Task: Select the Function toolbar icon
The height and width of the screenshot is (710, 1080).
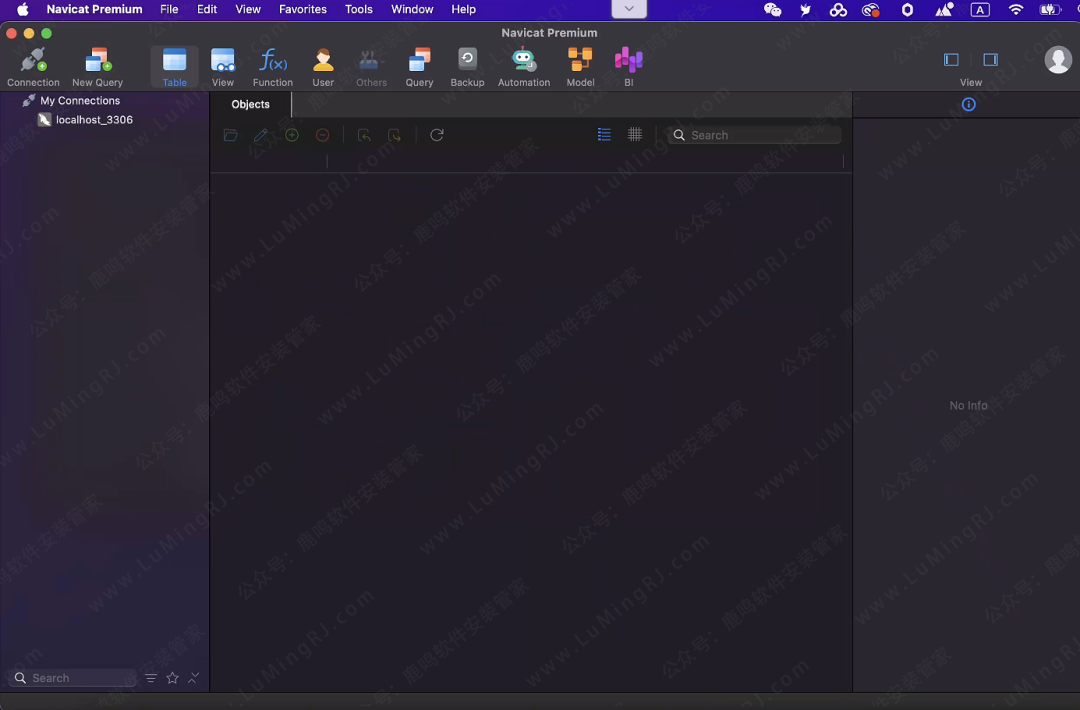Action: 272,66
